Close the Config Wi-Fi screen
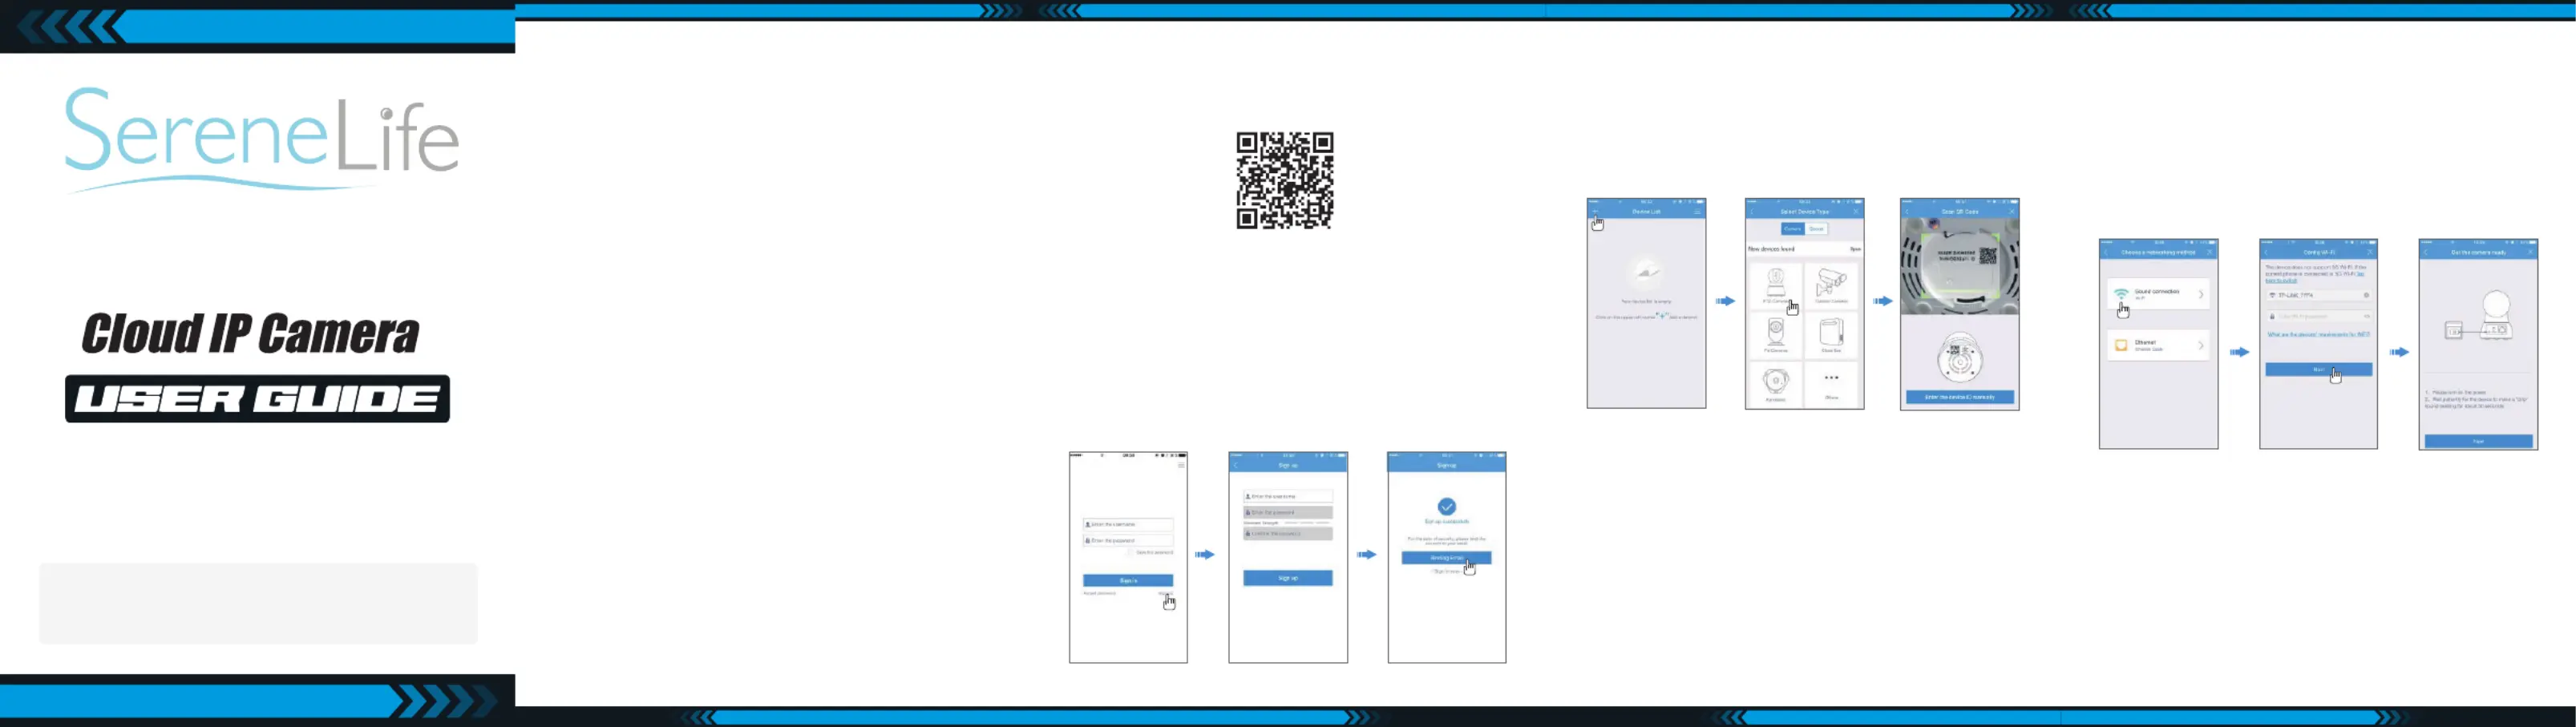Image resolution: width=2576 pixels, height=727 pixels. (2369, 252)
